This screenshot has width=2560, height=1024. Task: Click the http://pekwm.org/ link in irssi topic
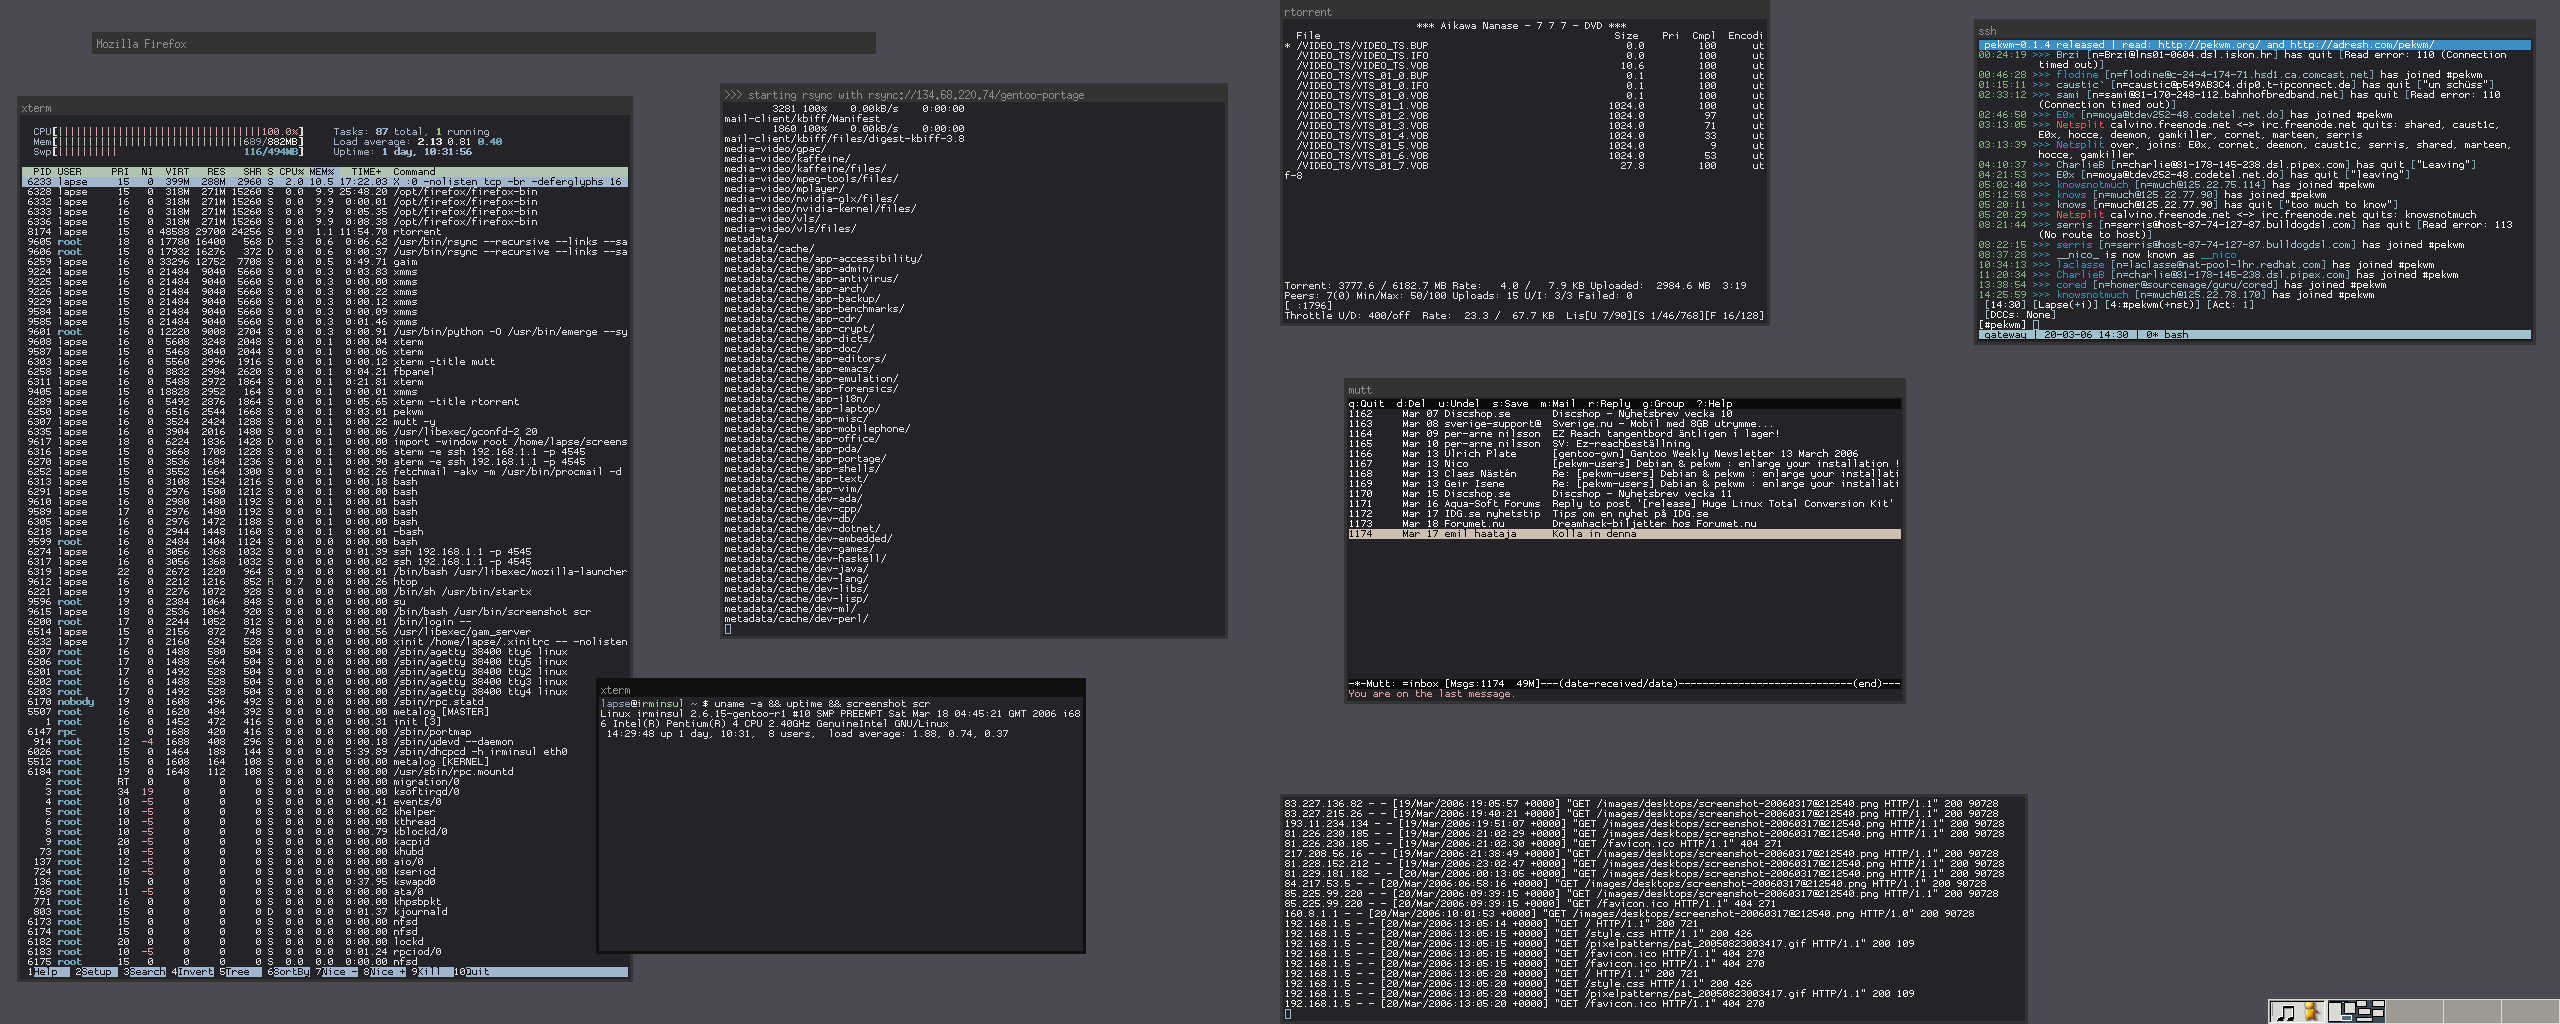tap(2208, 44)
